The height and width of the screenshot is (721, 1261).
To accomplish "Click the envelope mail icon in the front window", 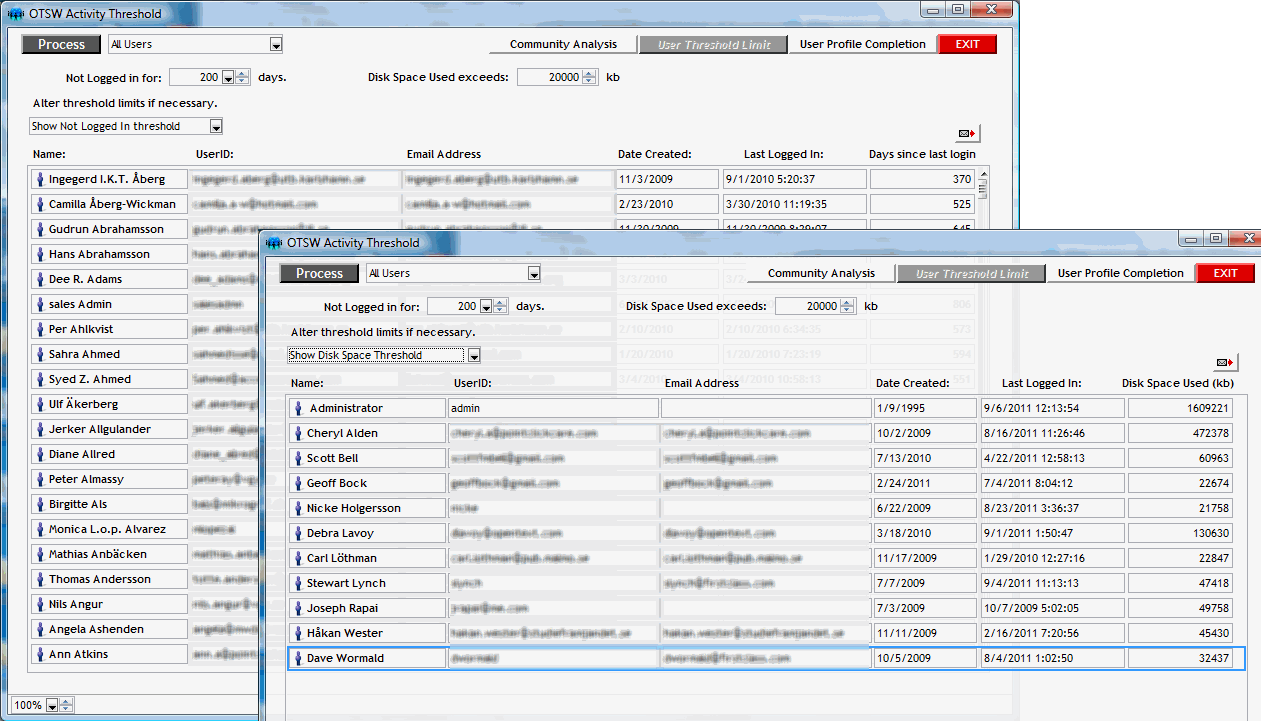I will [x=1225, y=362].
